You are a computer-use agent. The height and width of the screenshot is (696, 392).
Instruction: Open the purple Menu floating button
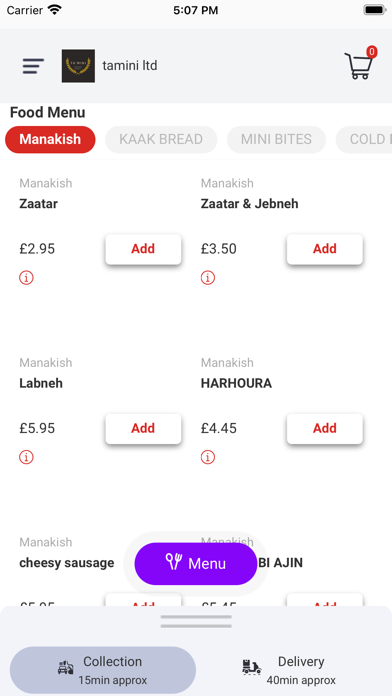coord(196,564)
